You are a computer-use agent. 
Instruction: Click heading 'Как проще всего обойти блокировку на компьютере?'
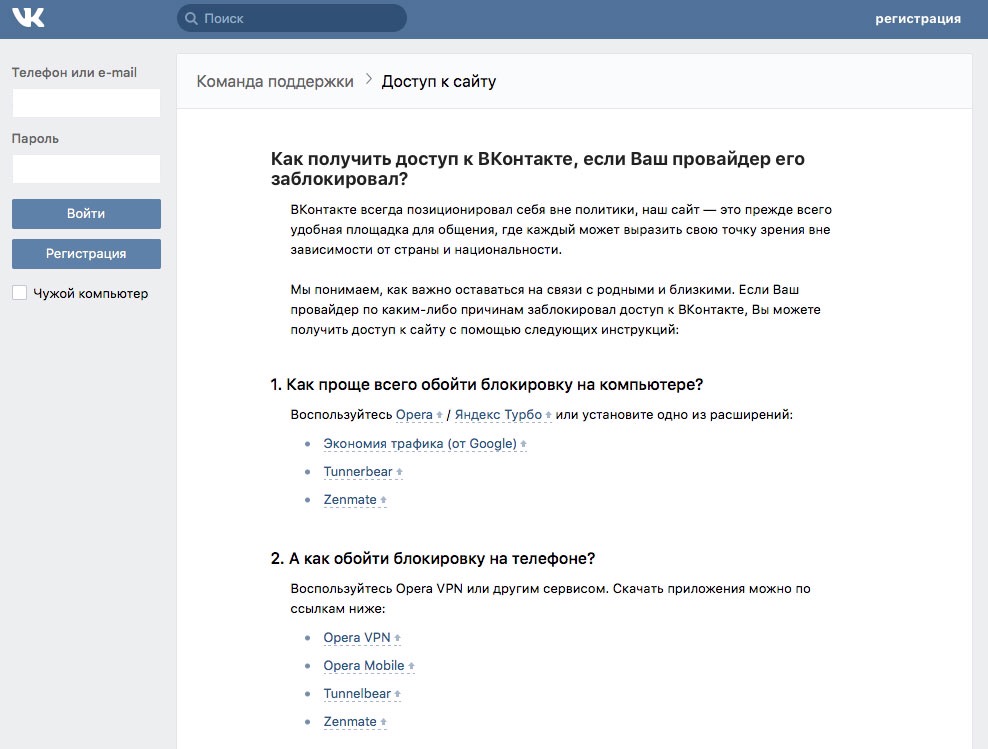486,384
